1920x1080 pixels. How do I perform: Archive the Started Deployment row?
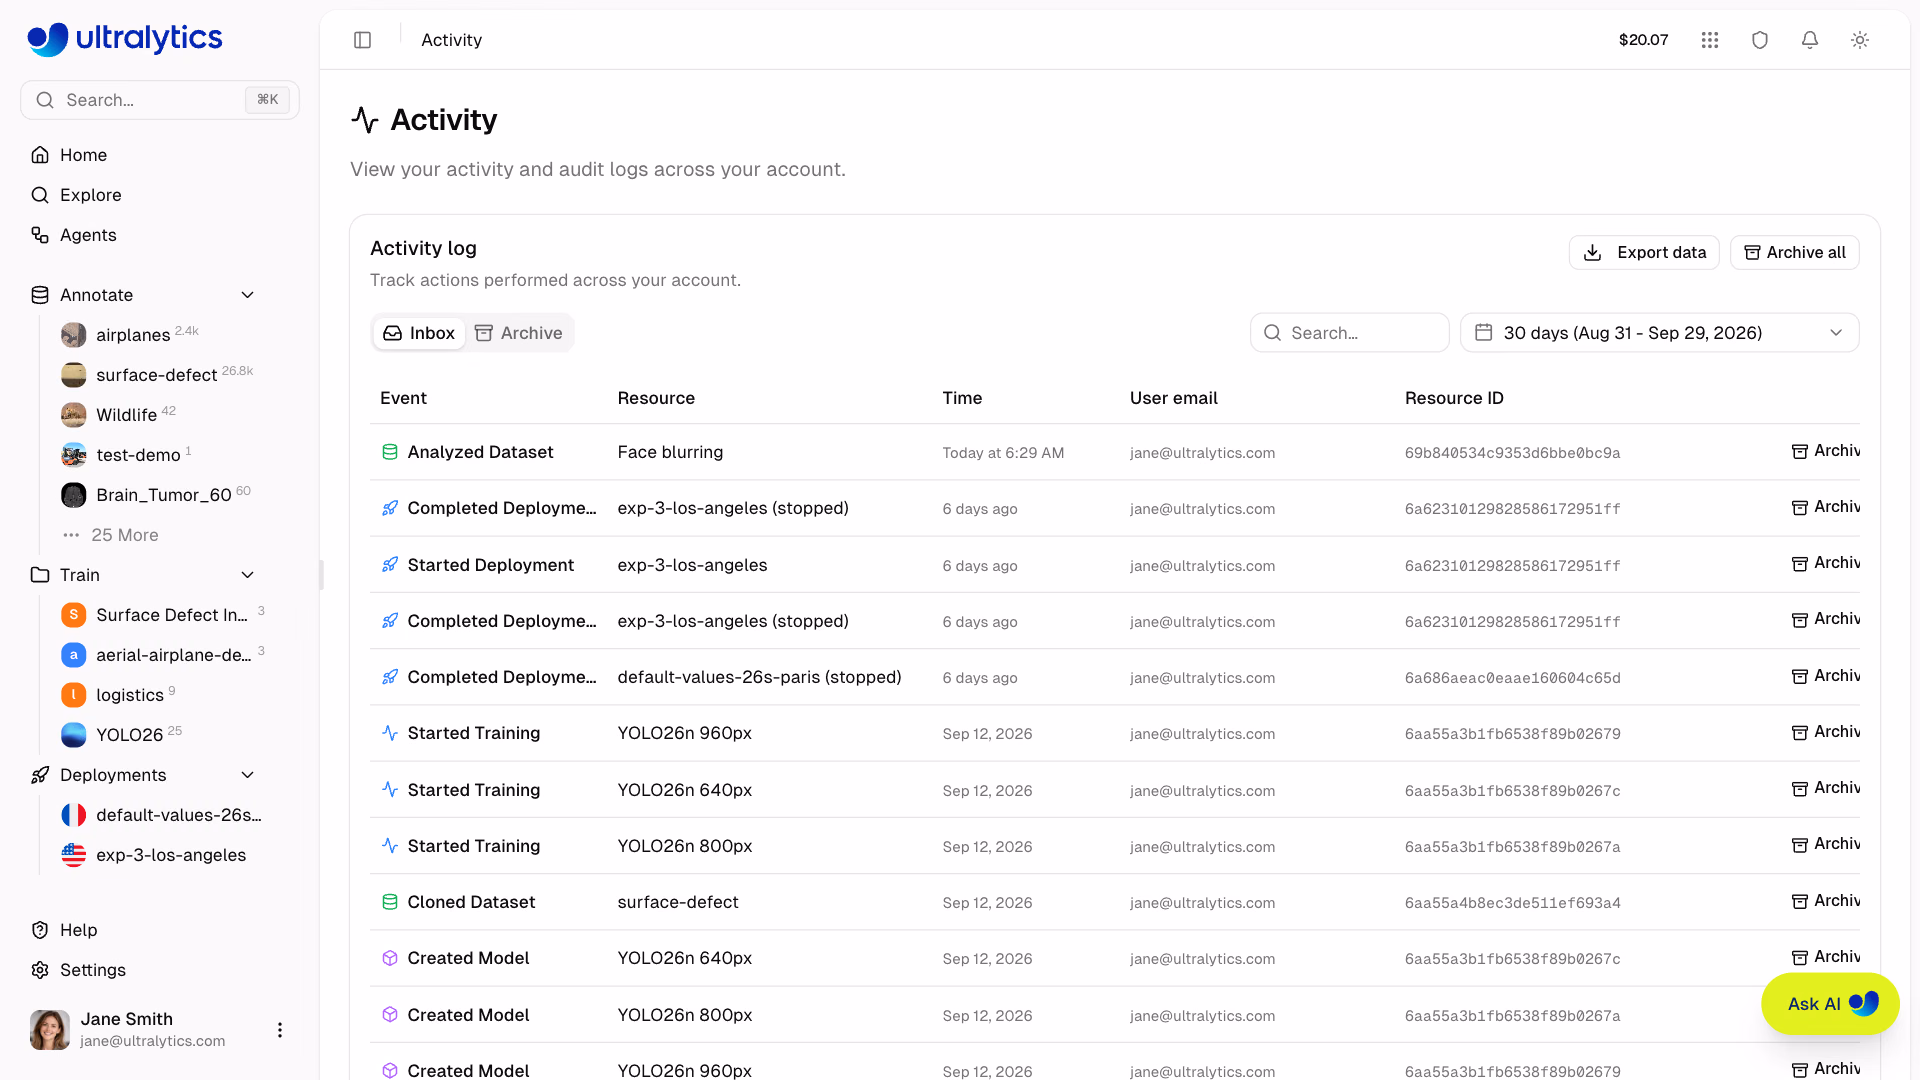[1825, 564]
